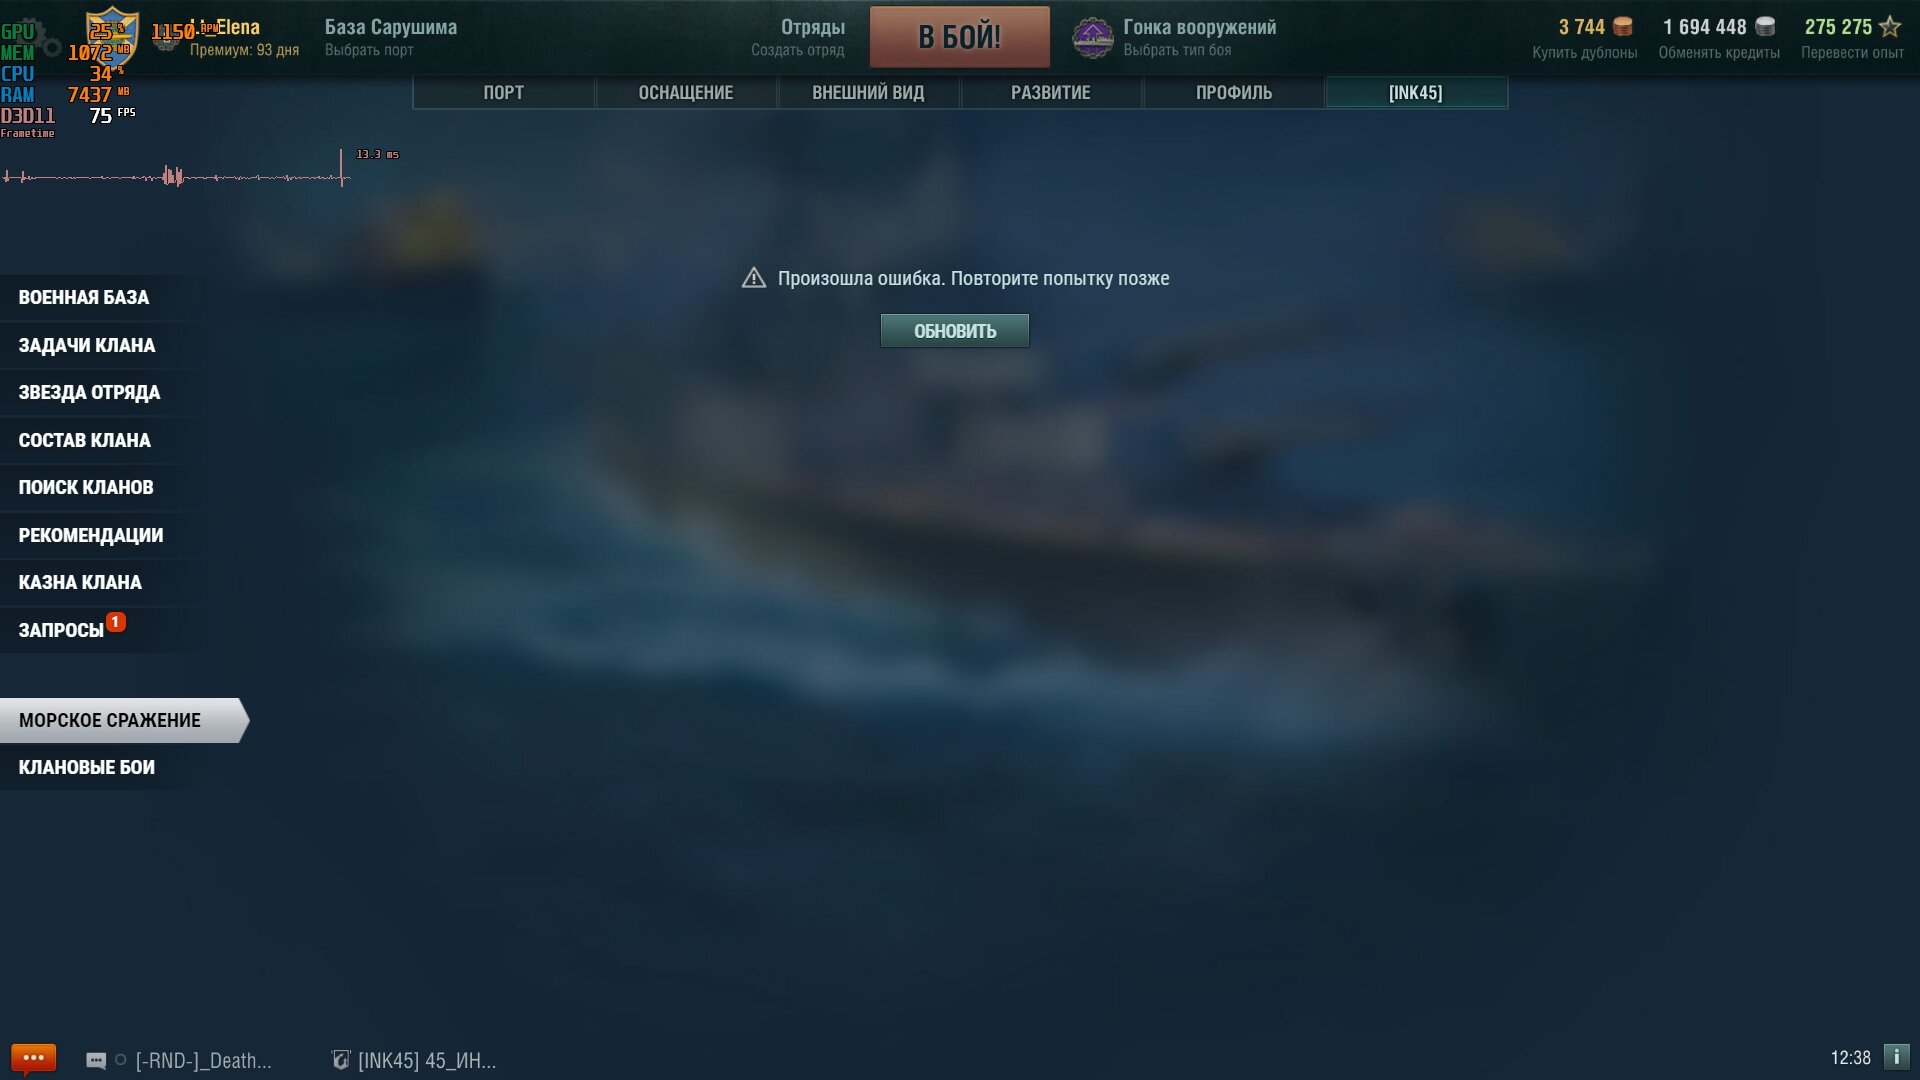Click the Arms Race battle type emblem
Viewport: 1920px width, 1080px height.
(x=1092, y=38)
